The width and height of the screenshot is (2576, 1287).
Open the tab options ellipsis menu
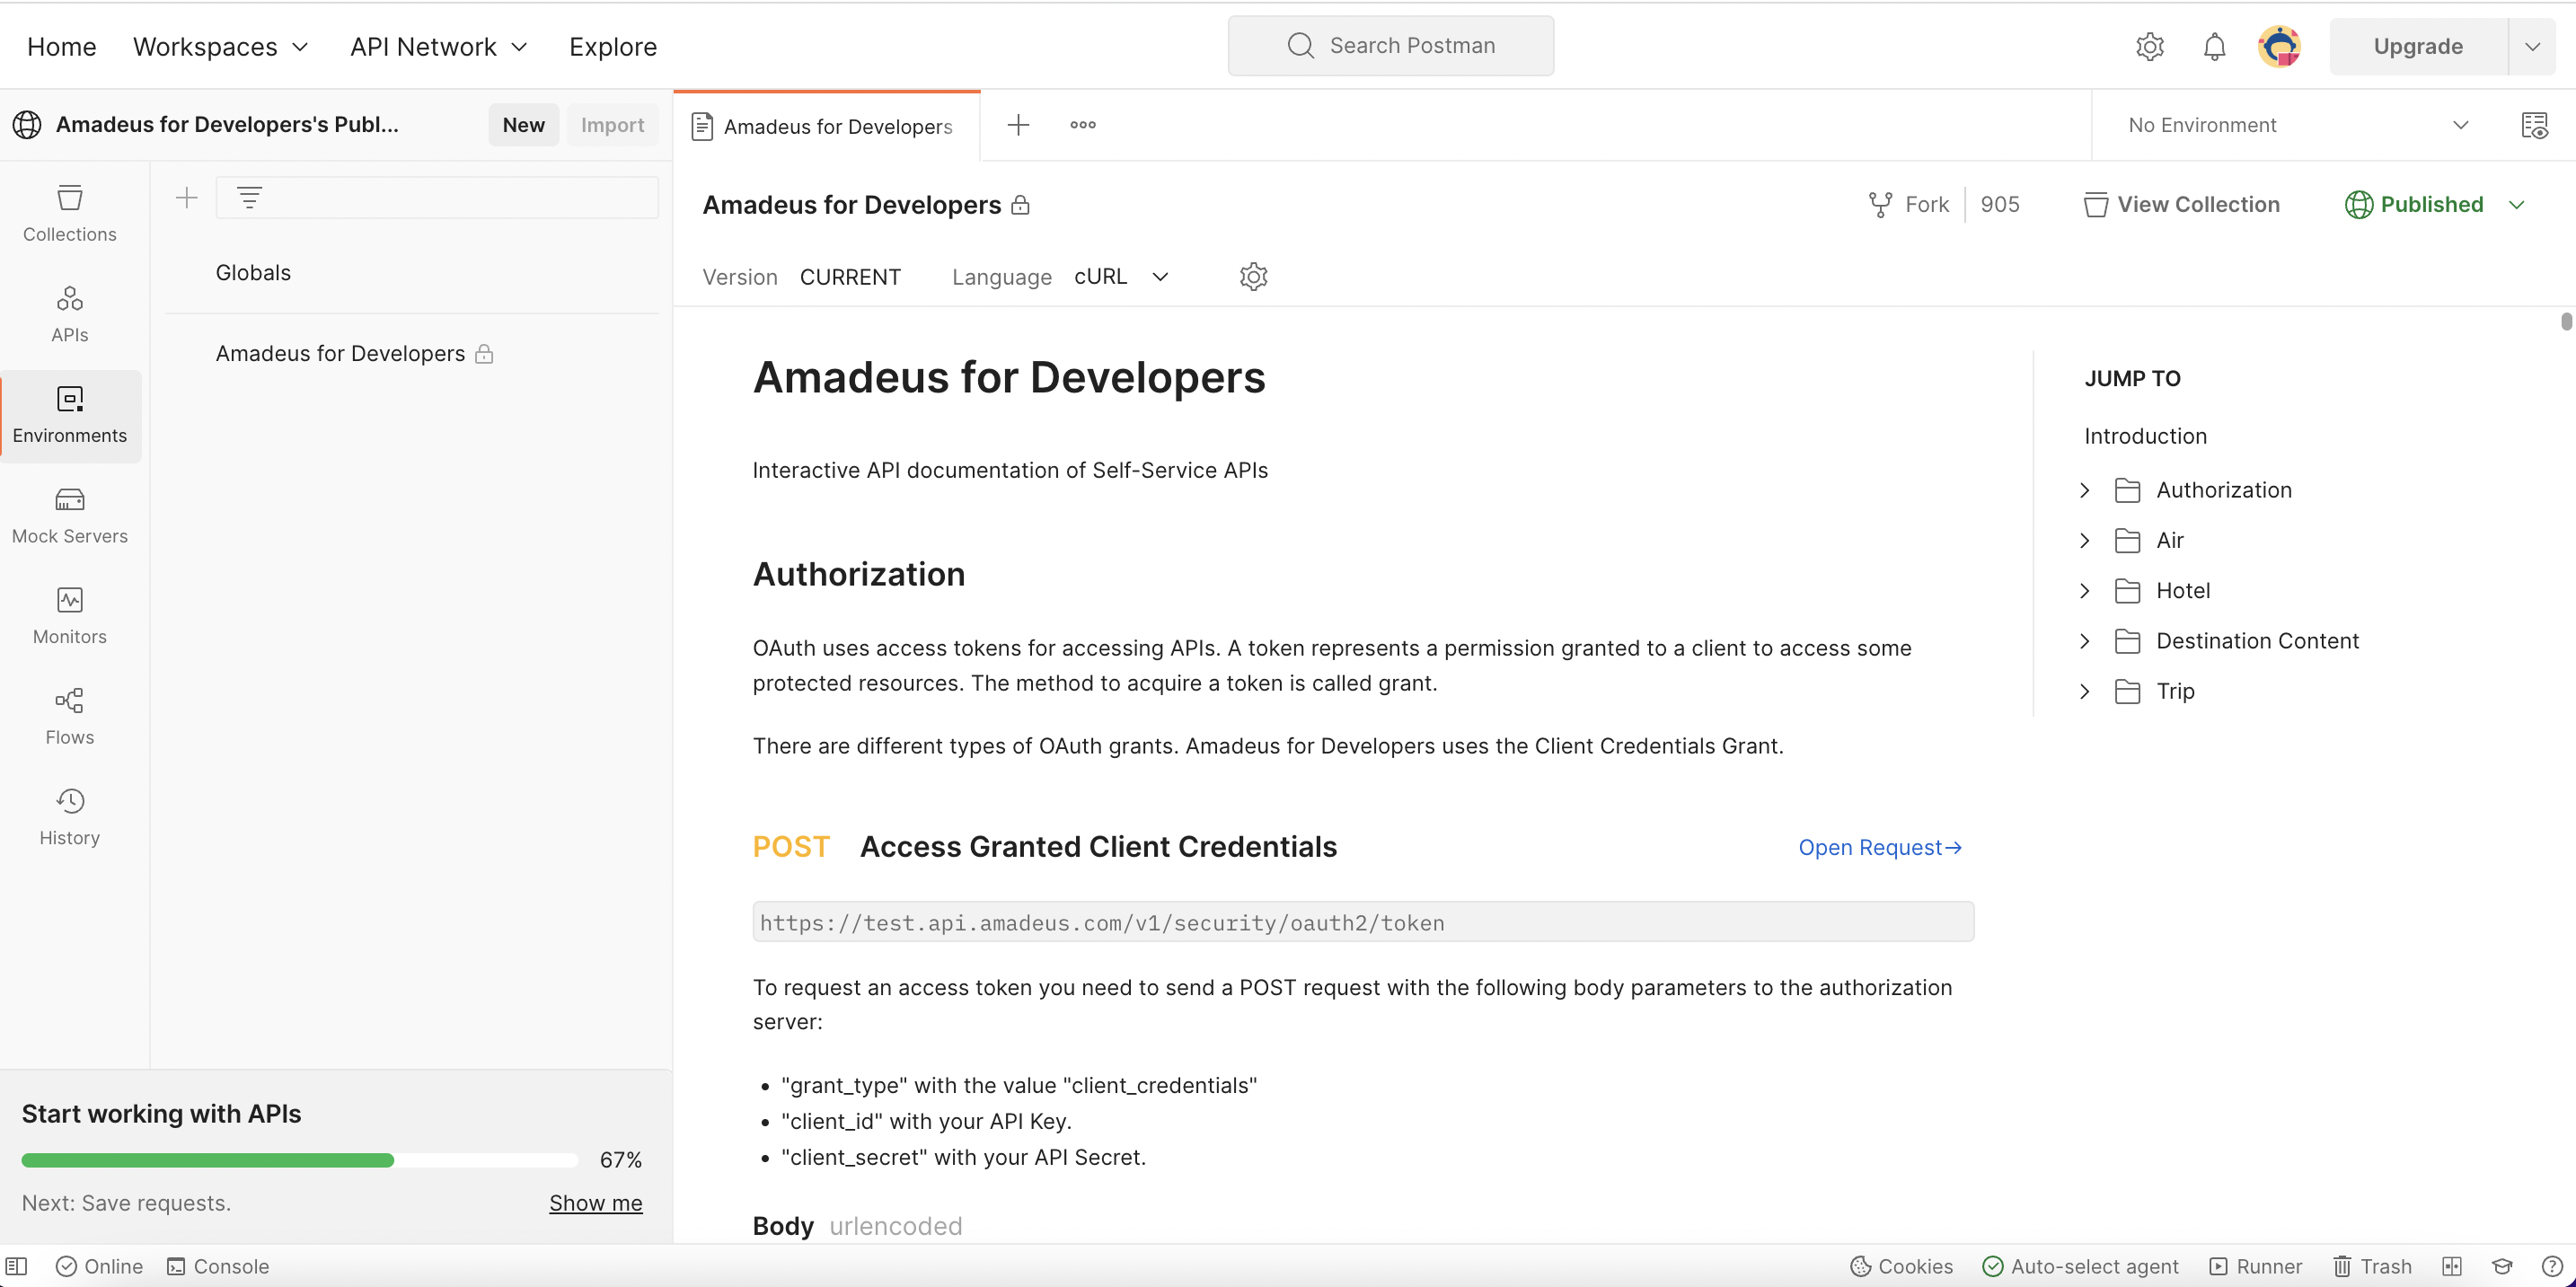point(1083,125)
